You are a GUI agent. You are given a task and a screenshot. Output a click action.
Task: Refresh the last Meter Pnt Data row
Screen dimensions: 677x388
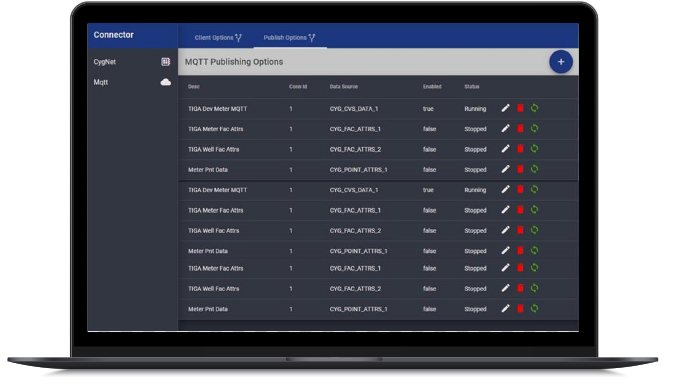[x=534, y=309]
